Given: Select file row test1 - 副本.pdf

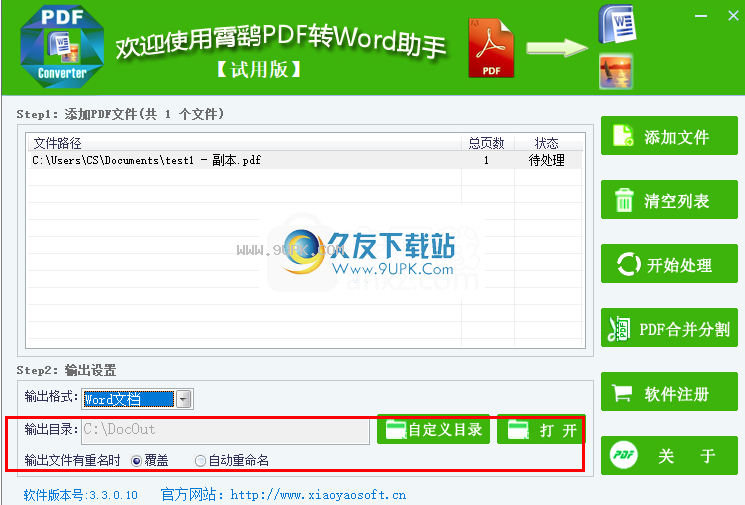Looking at the screenshot, I should [x=304, y=161].
